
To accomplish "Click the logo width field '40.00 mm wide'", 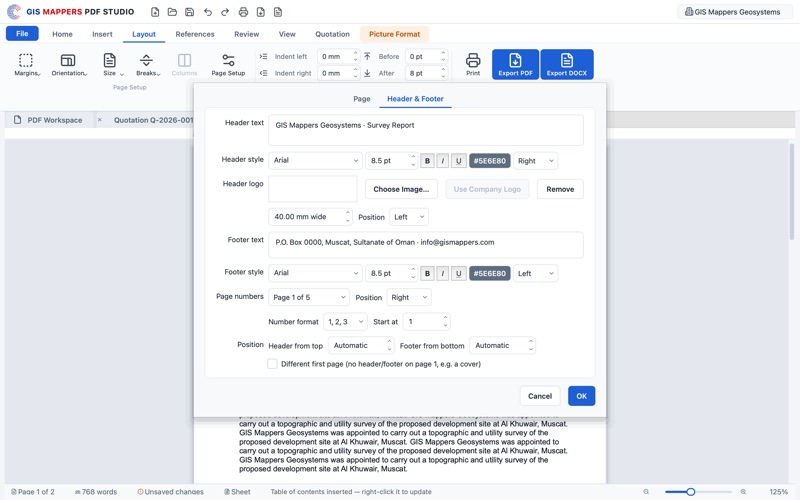I will (310, 217).
